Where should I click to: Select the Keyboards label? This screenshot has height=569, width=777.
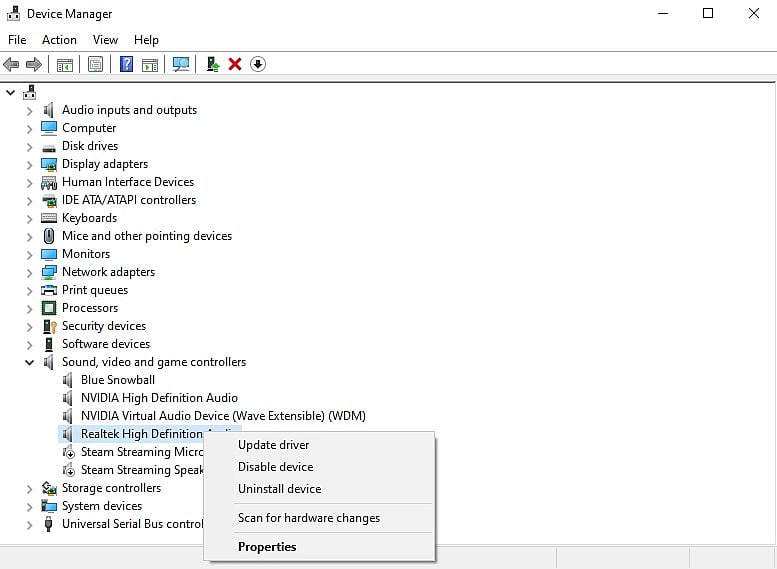(x=90, y=218)
